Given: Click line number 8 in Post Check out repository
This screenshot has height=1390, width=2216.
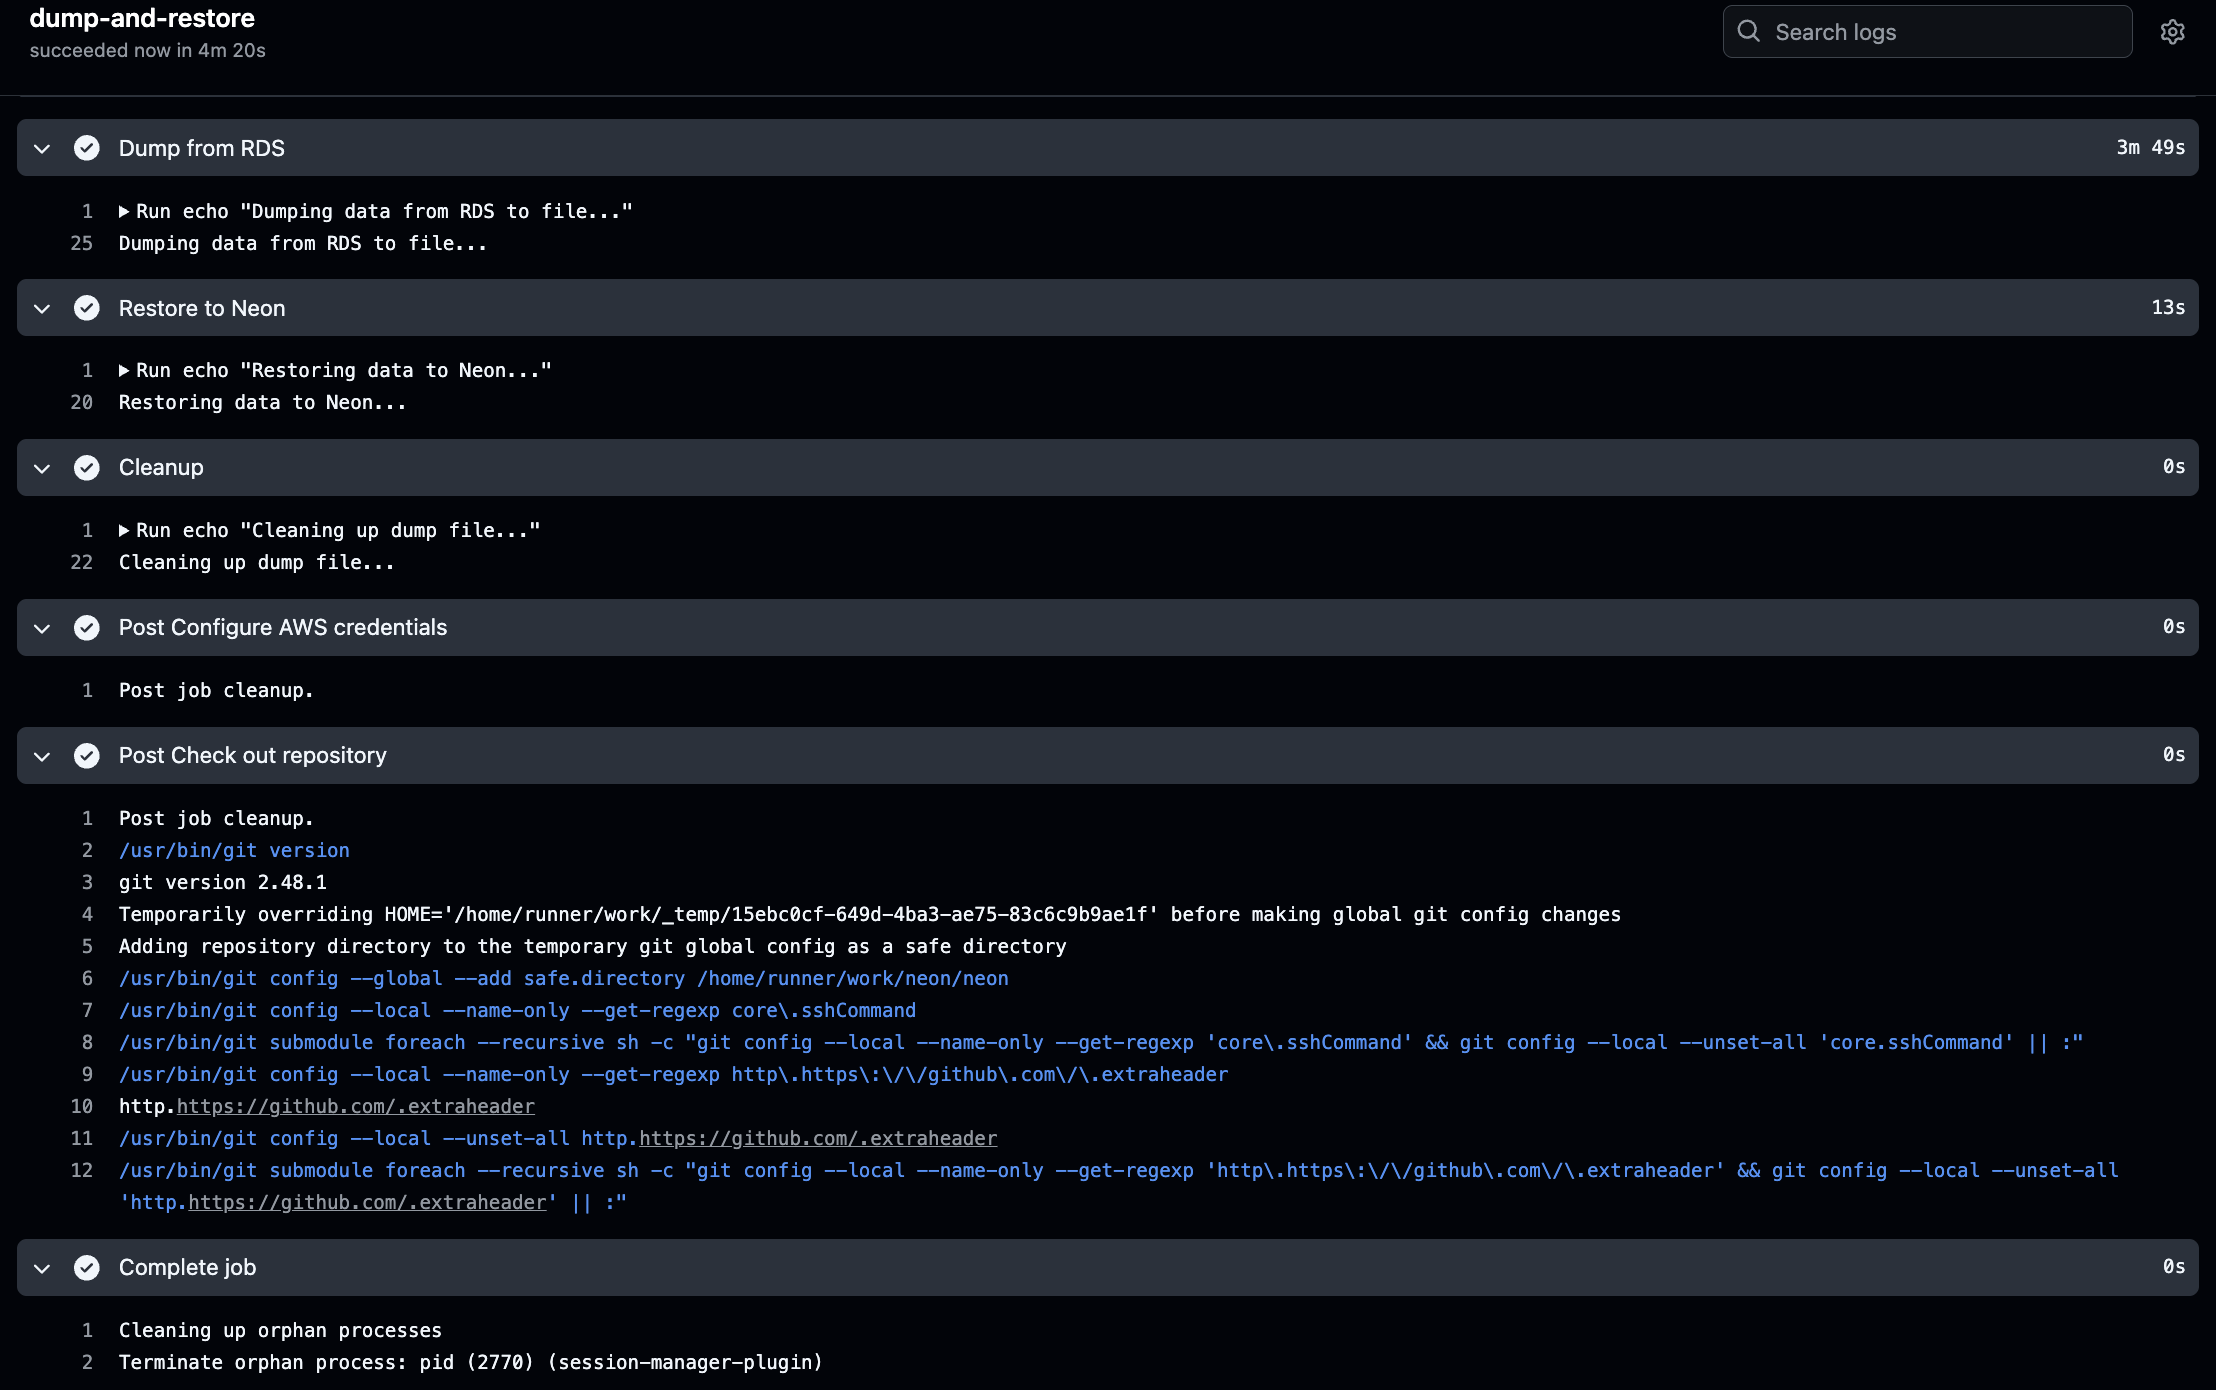Looking at the screenshot, I should [87, 1042].
